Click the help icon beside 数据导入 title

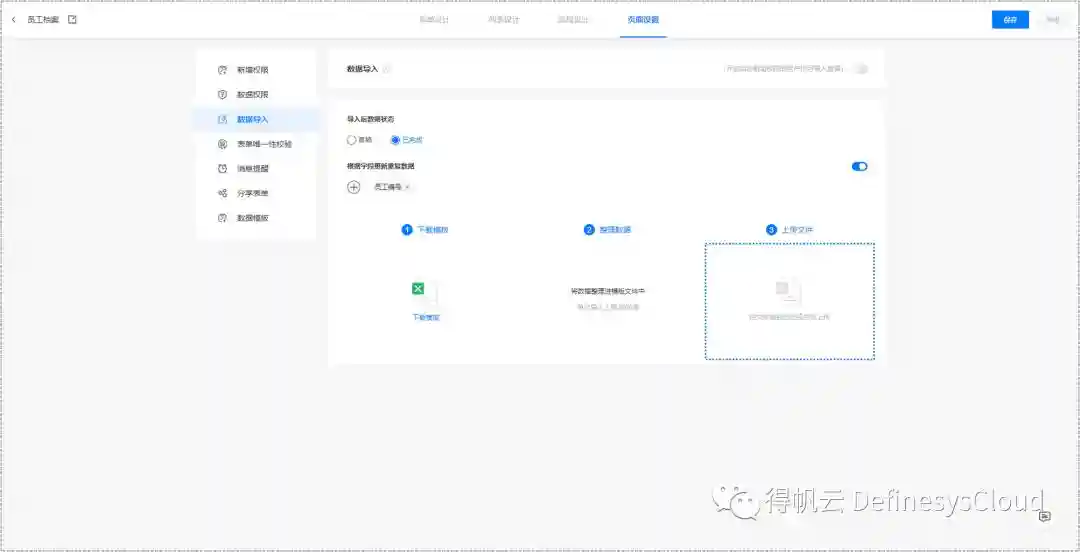pyautogui.click(x=387, y=69)
